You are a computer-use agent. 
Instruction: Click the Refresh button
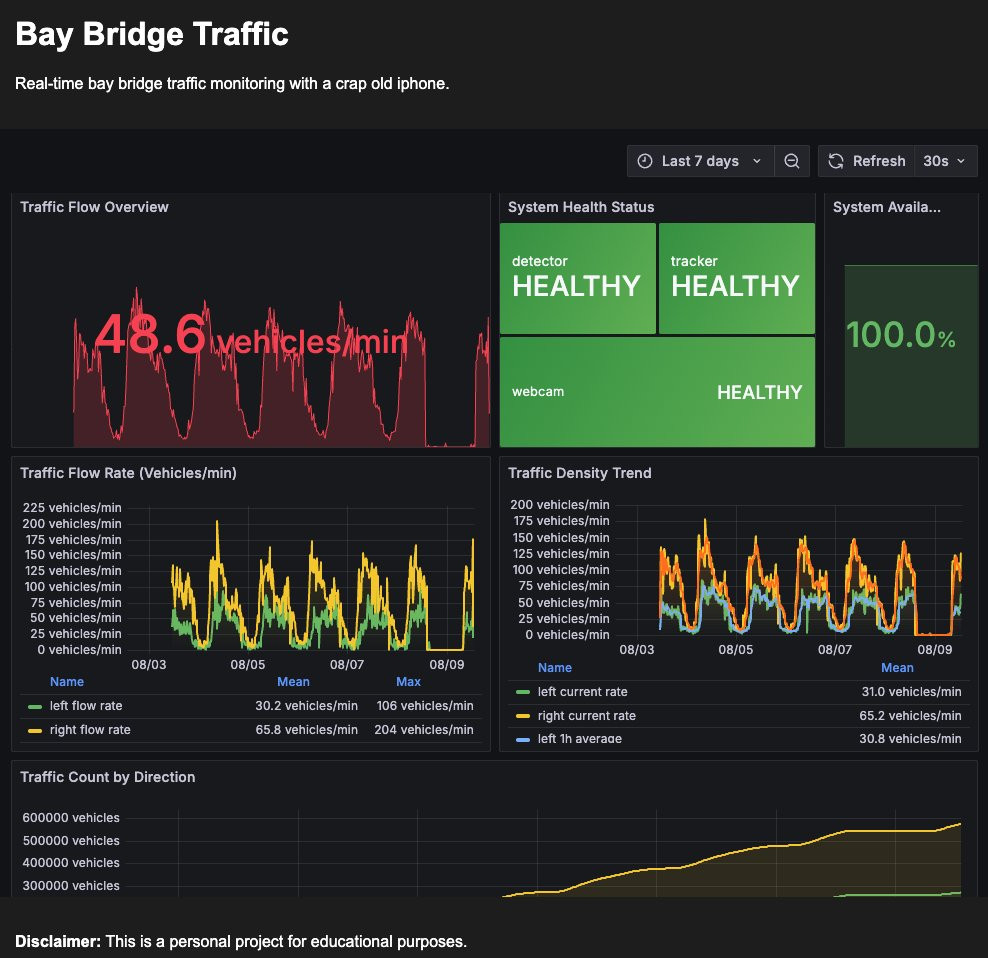[x=866, y=161]
